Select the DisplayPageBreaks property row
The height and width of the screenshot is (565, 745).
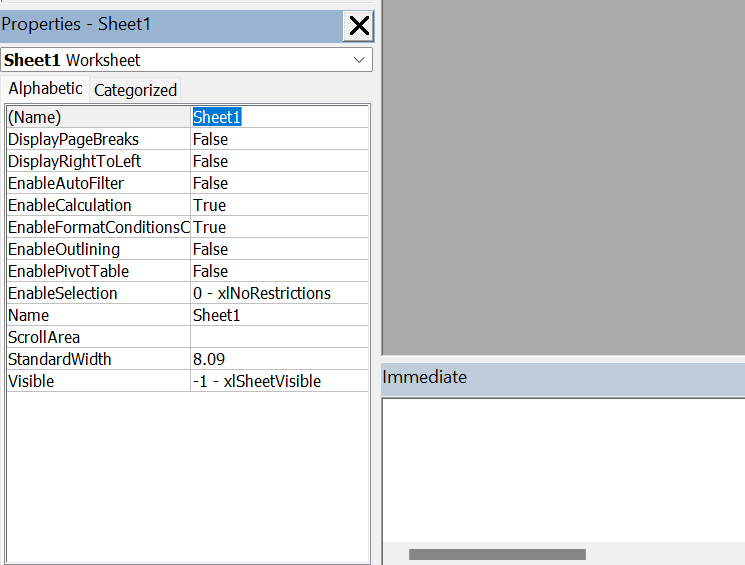point(97,139)
